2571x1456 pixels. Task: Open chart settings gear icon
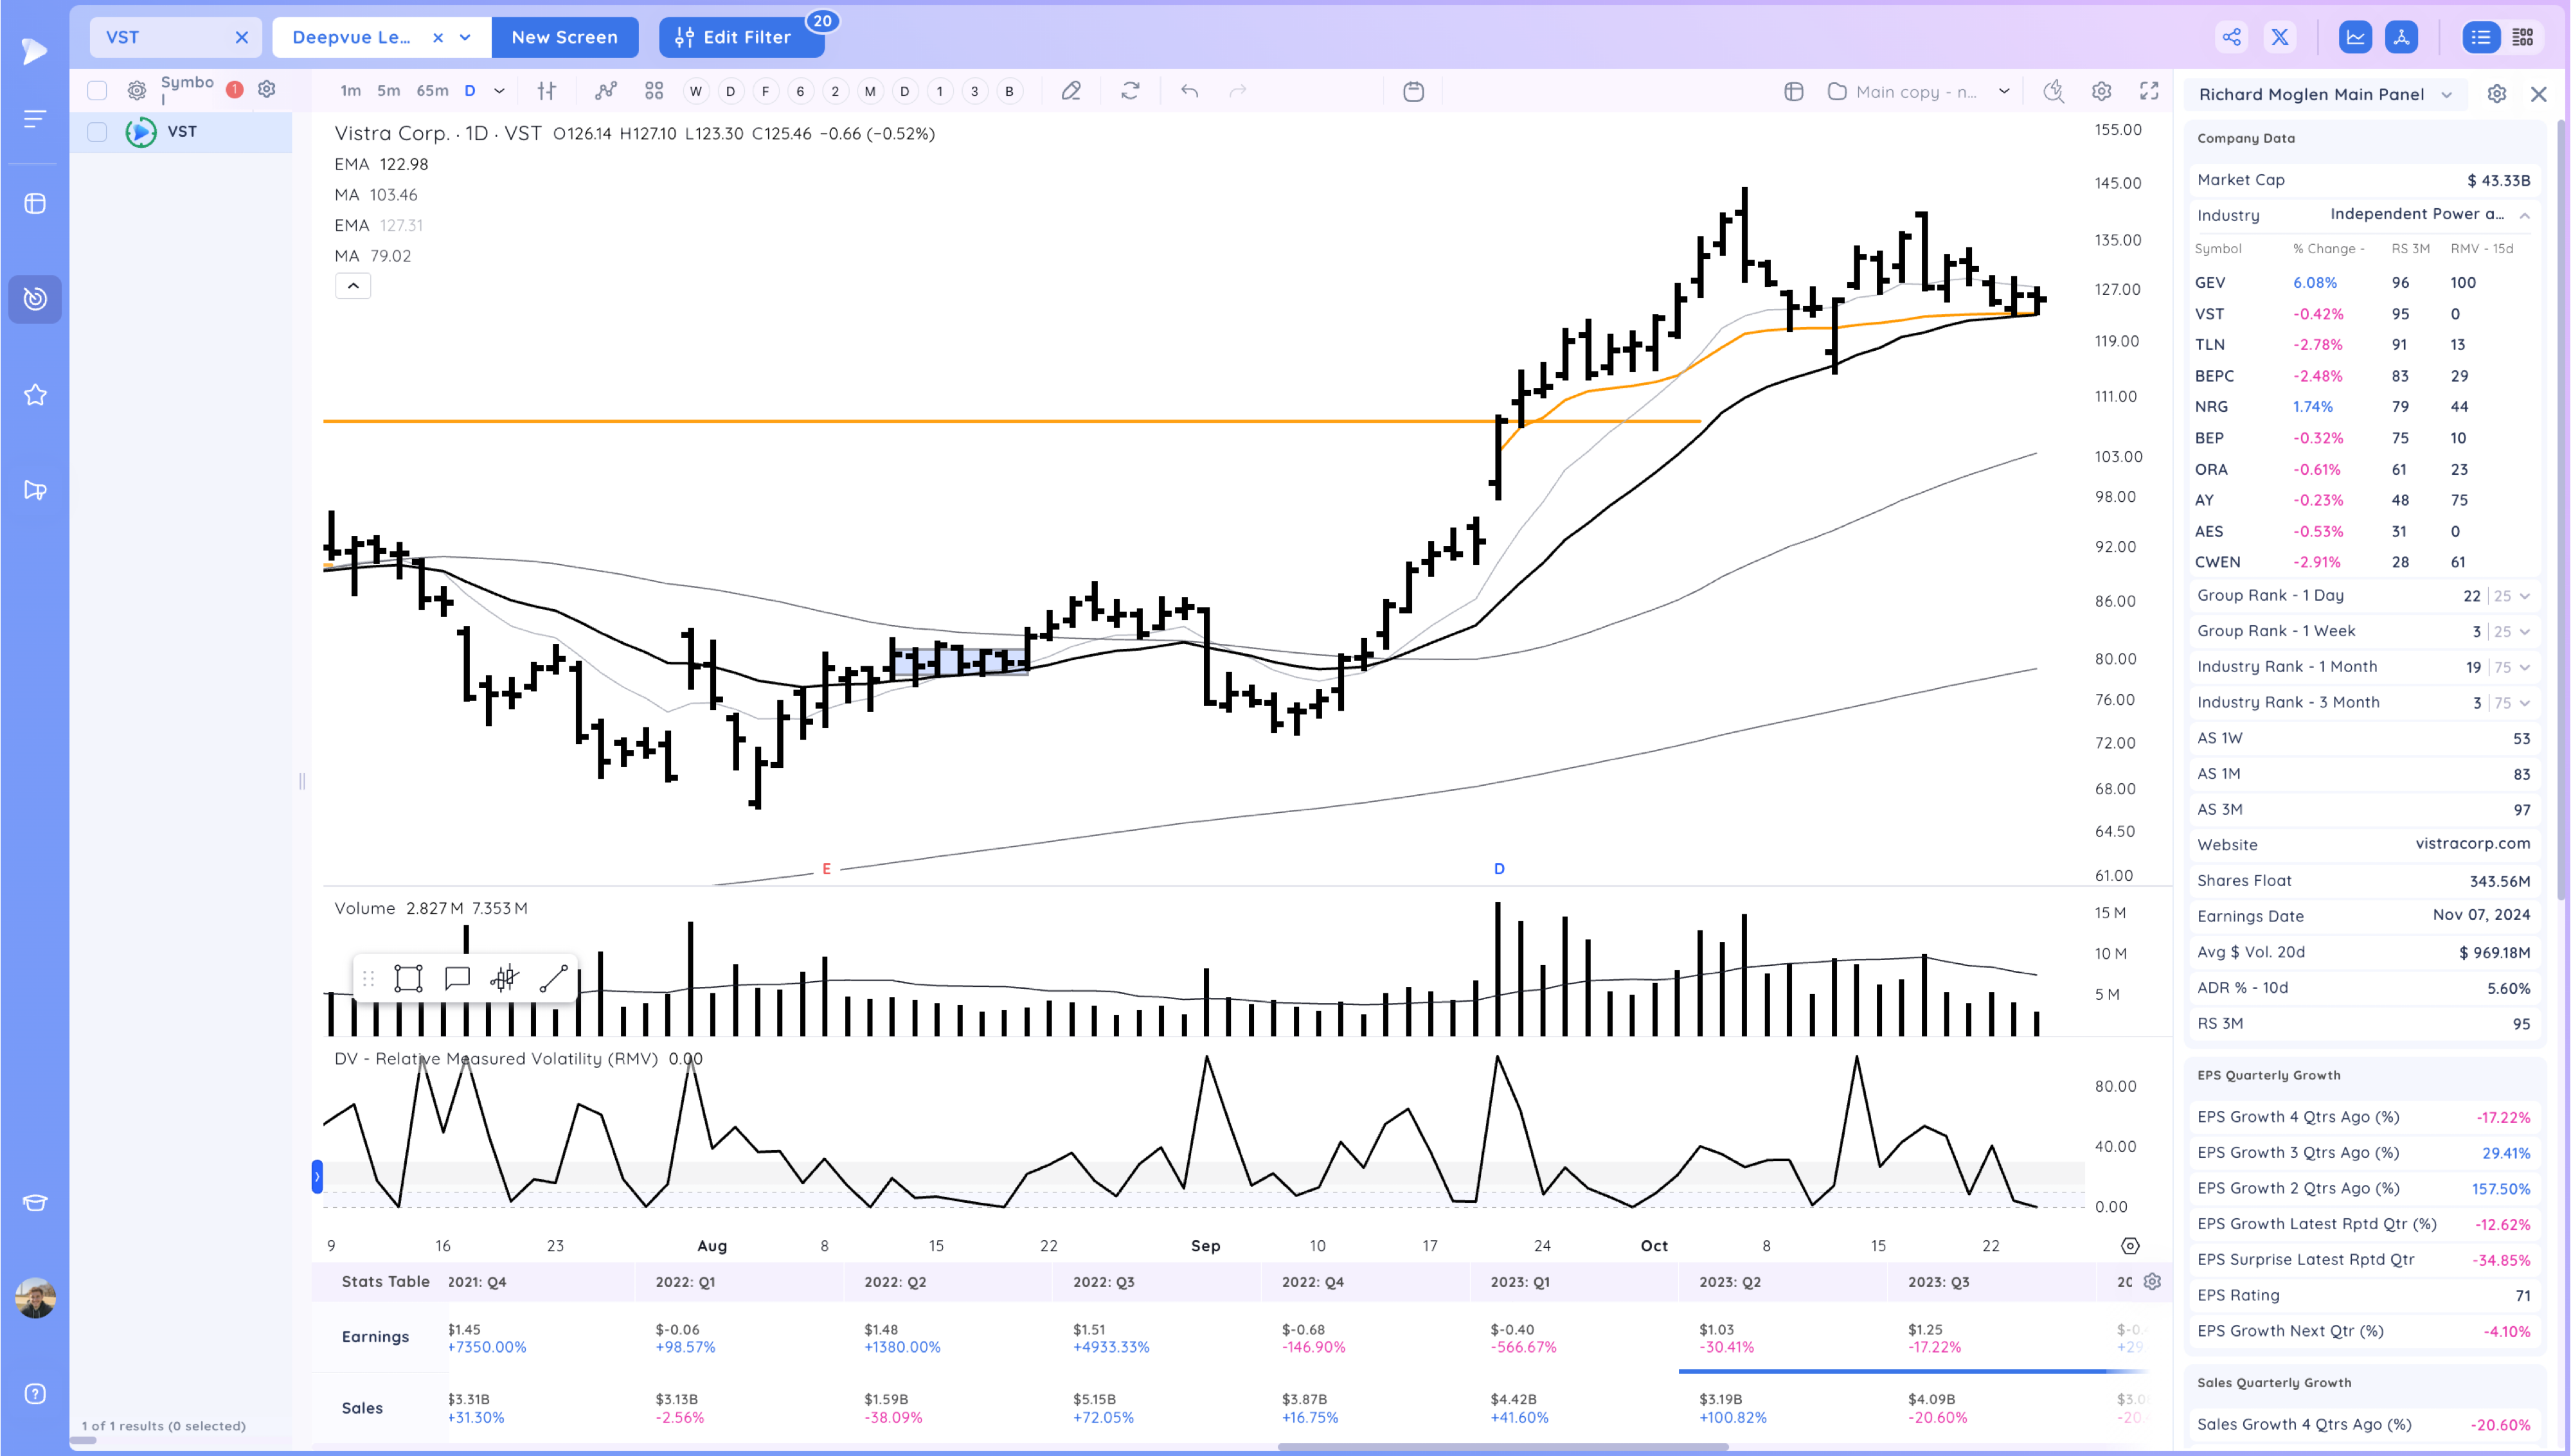tap(2101, 91)
